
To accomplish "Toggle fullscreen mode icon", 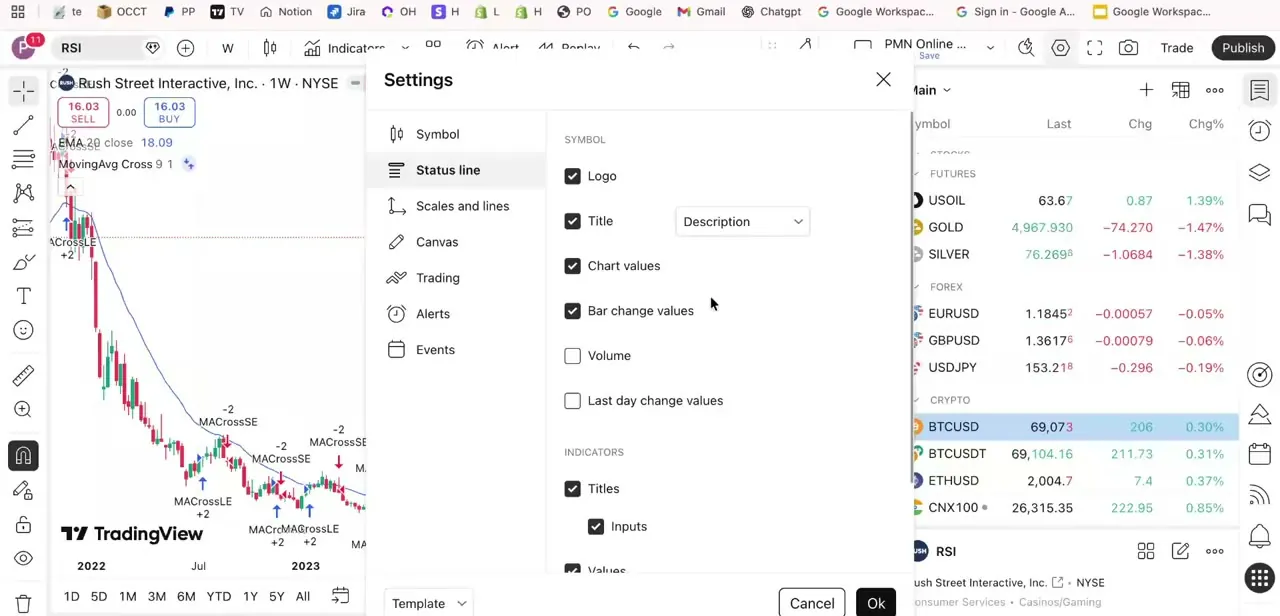I will pyautogui.click(x=1095, y=48).
